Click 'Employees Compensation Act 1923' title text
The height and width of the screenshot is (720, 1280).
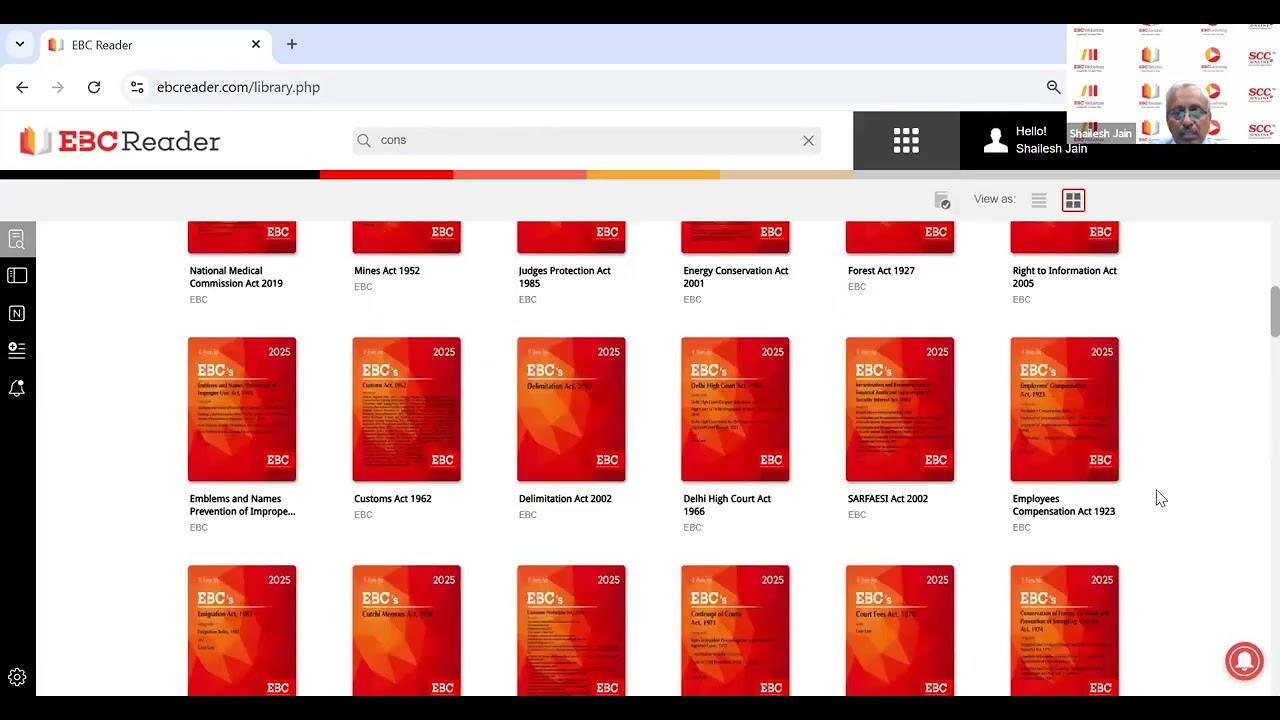click(x=1063, y=505)
